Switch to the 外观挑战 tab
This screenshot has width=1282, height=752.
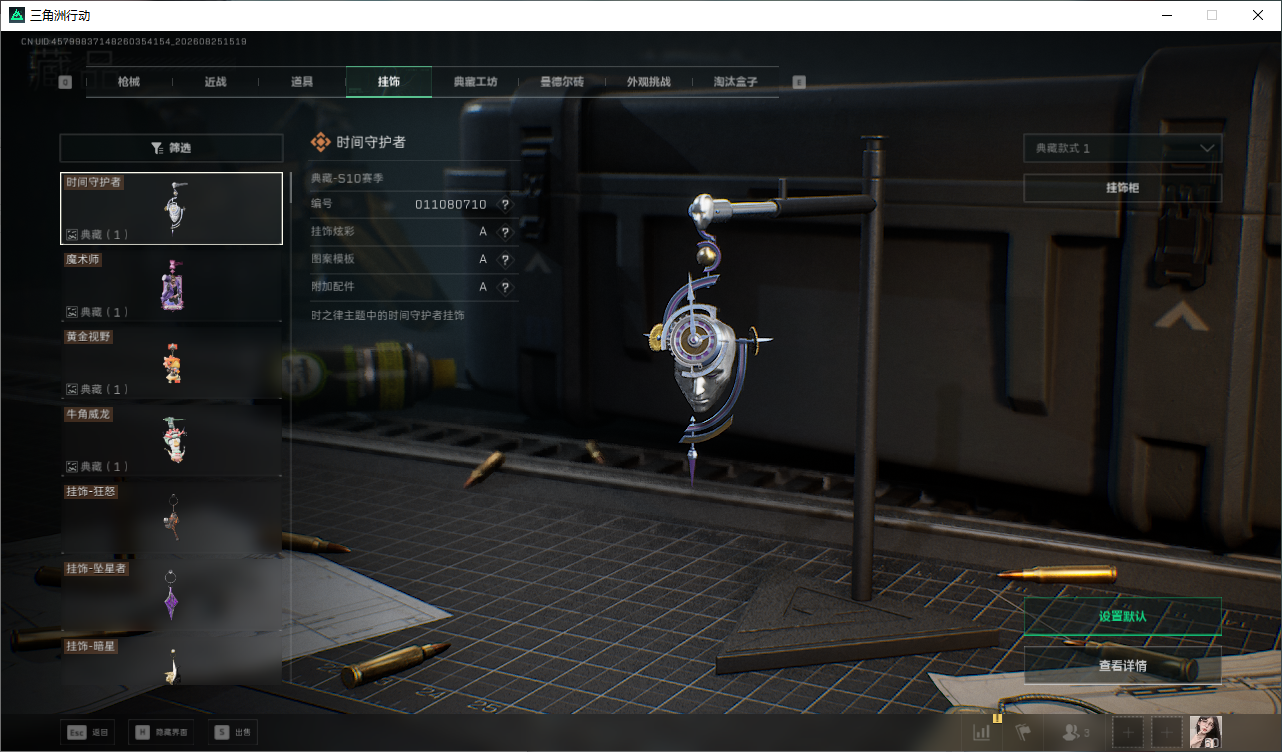649,82
